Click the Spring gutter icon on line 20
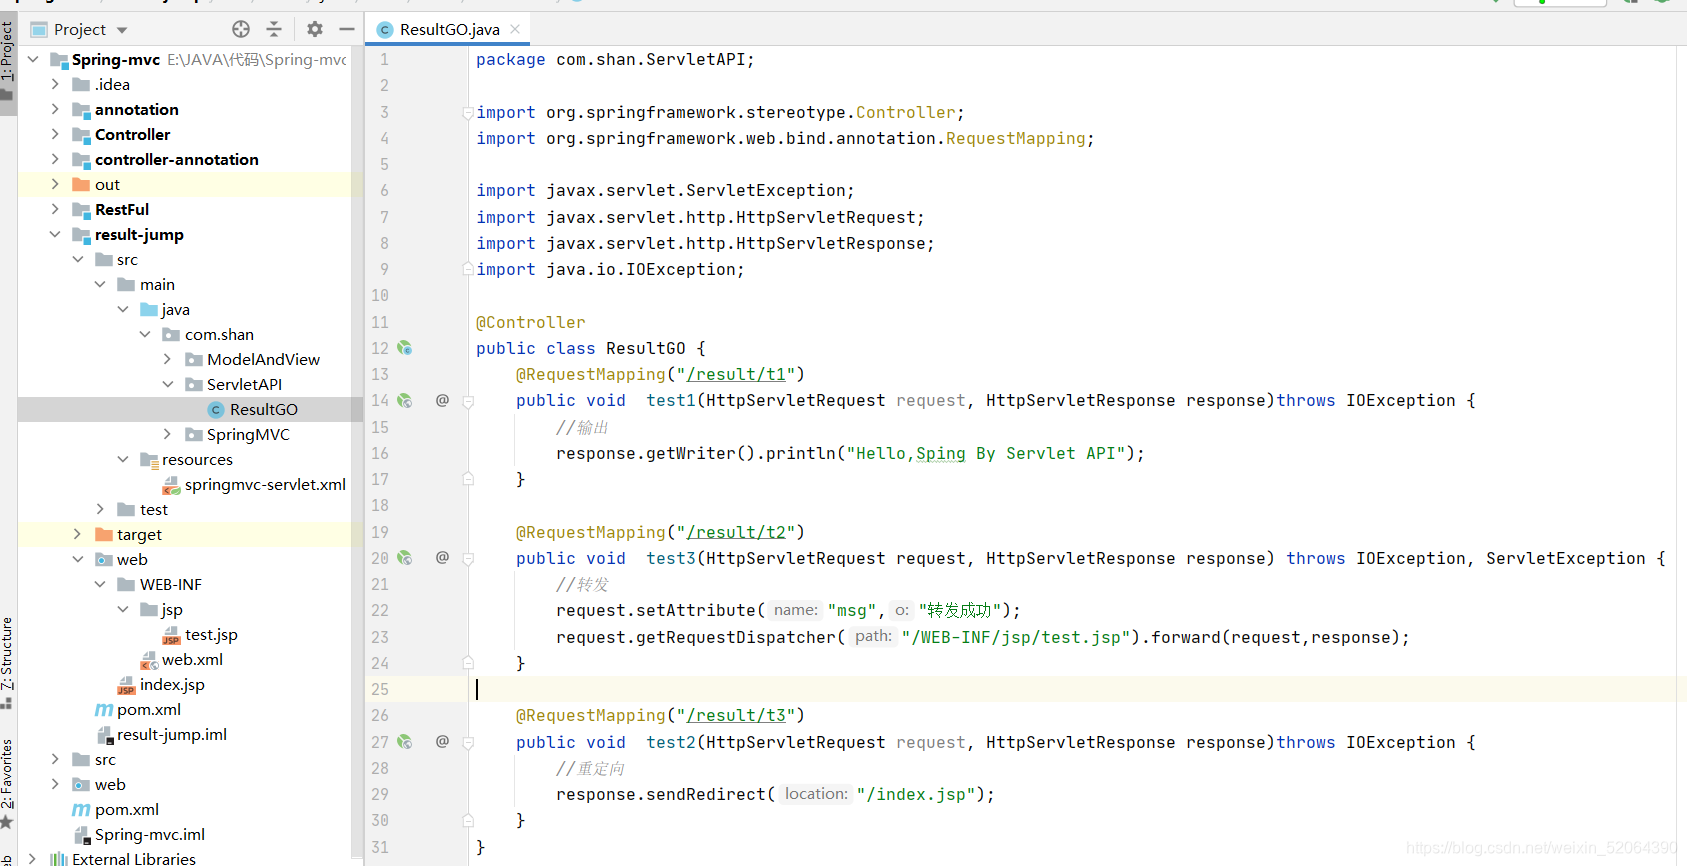1687x866 pixels. coord(405,558)
